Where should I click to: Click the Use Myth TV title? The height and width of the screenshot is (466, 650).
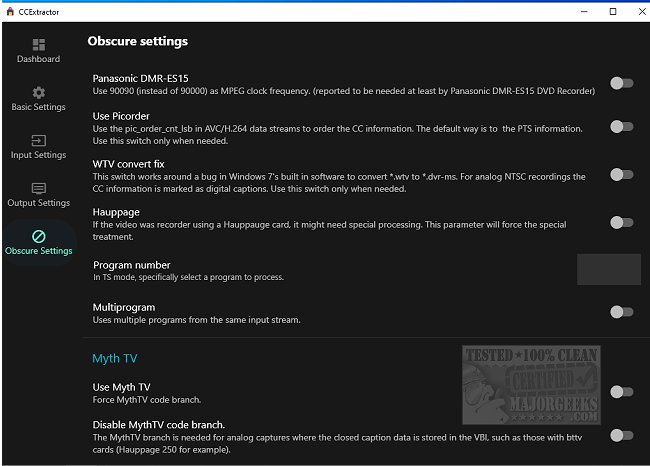[121, 387]
